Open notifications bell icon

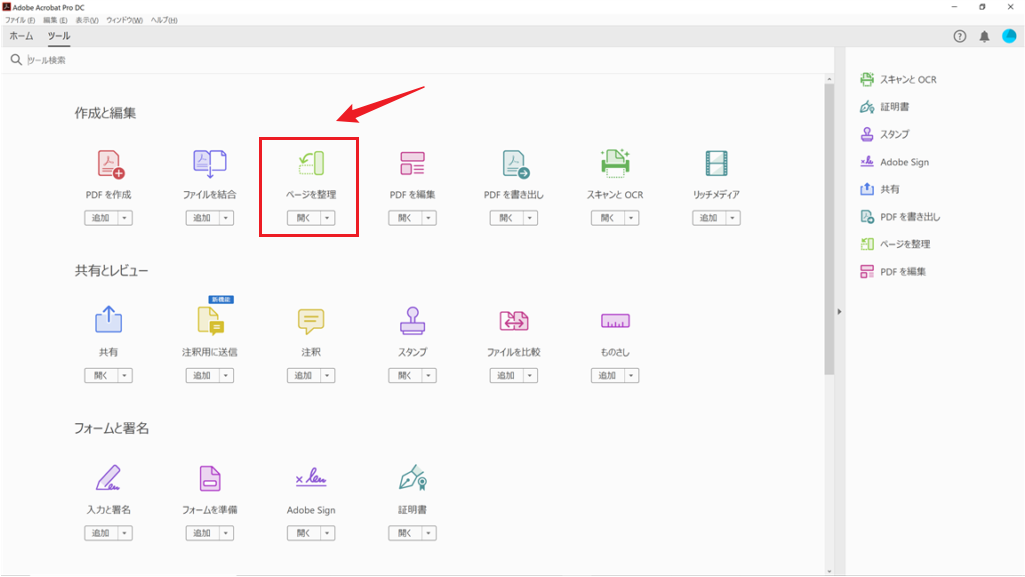click(984, 37)
